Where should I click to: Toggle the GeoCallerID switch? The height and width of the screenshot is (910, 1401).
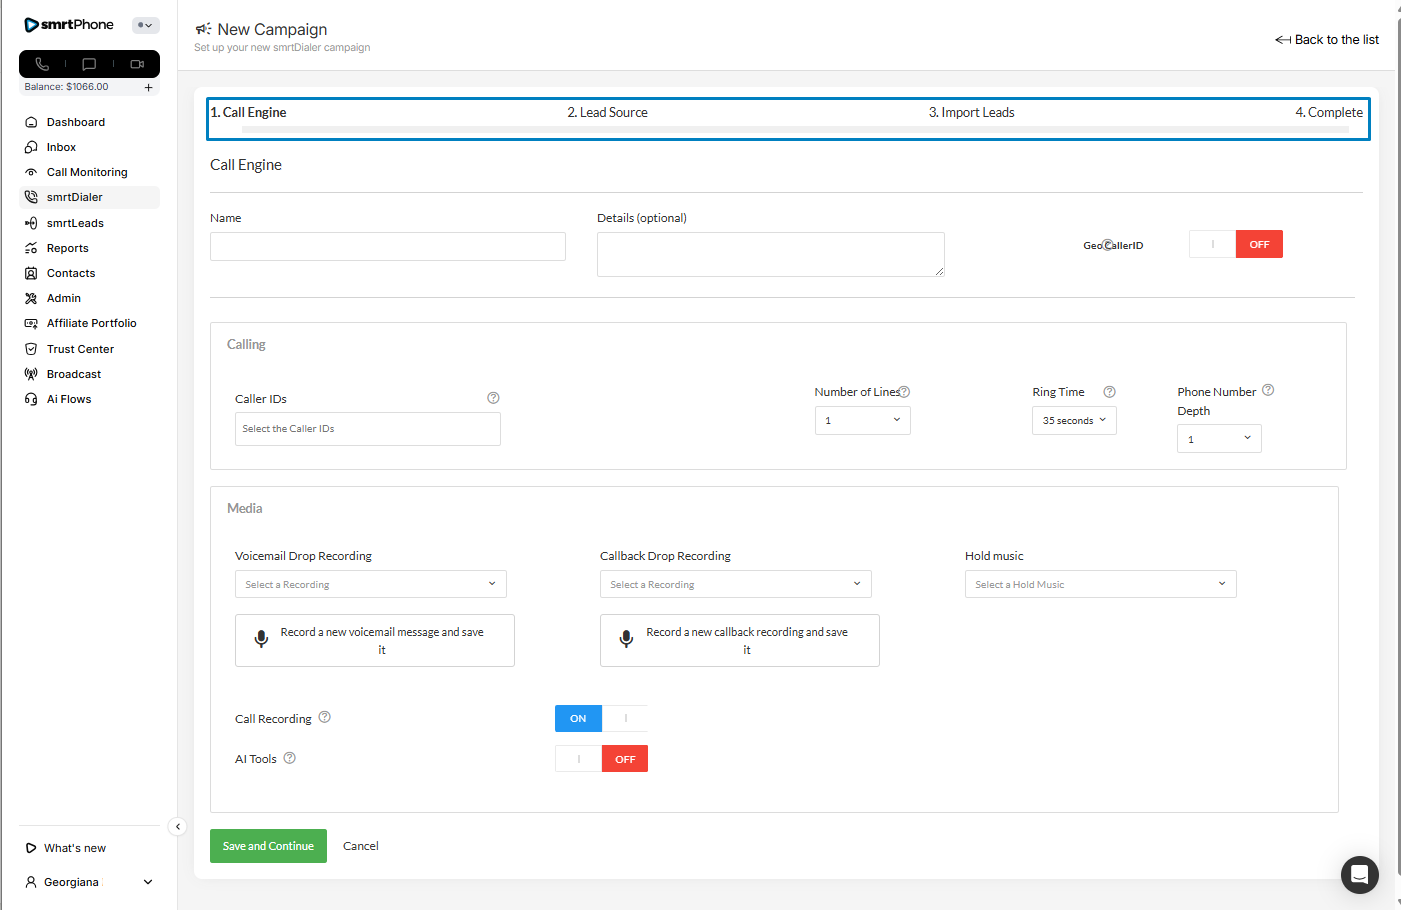pos(1235,244)
